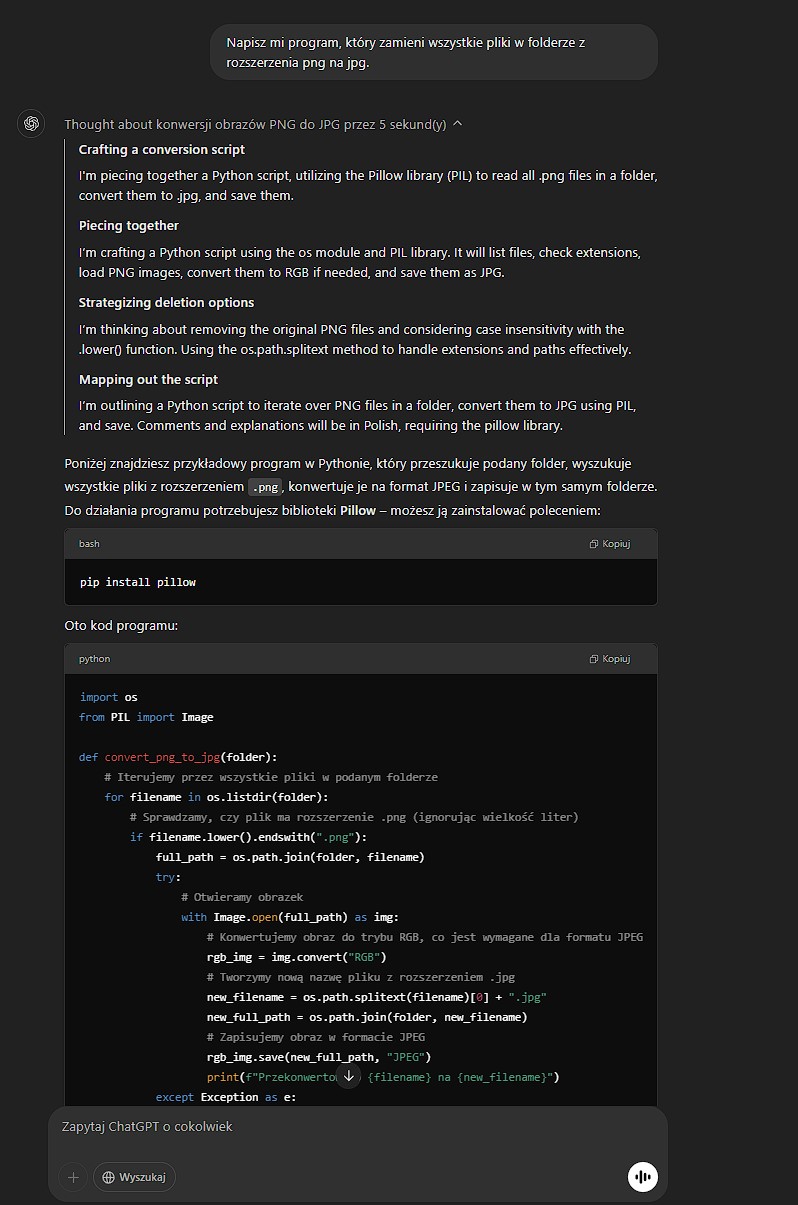
Task: Copy the python code block with Kopiuj
Action: [610, 659]
